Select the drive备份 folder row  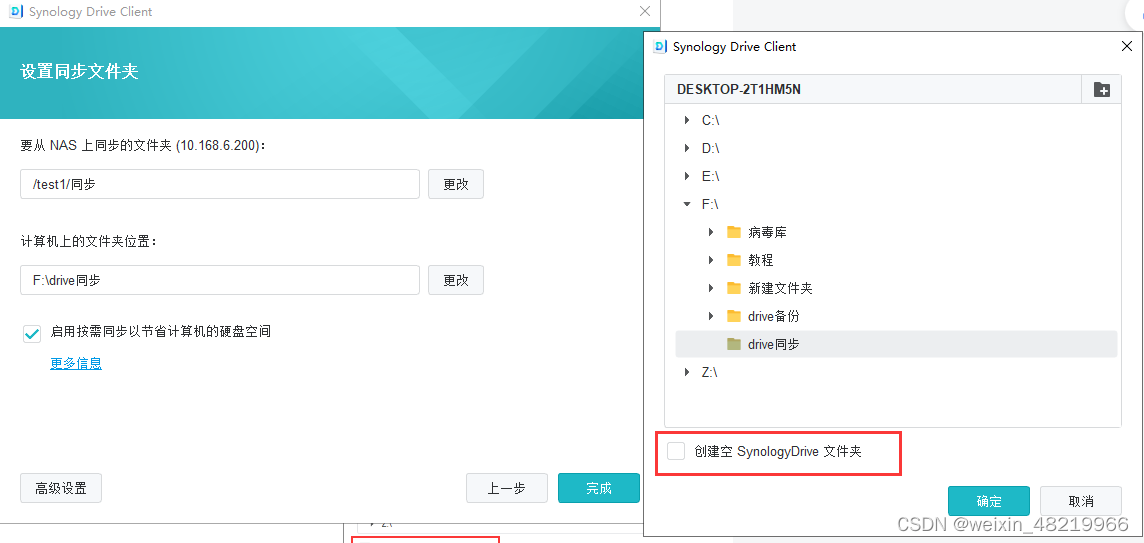[x=897, y=316]
